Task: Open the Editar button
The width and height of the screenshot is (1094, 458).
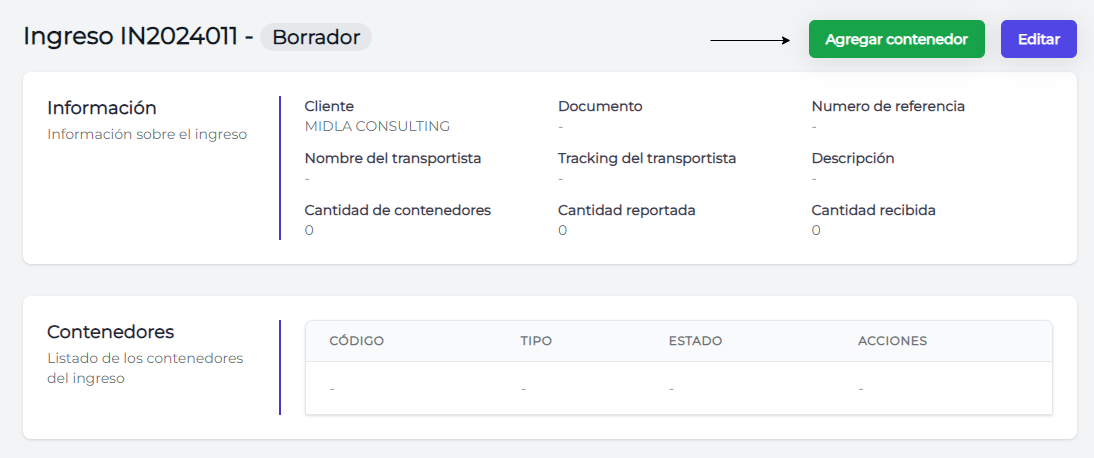Action: (1039, 39)
